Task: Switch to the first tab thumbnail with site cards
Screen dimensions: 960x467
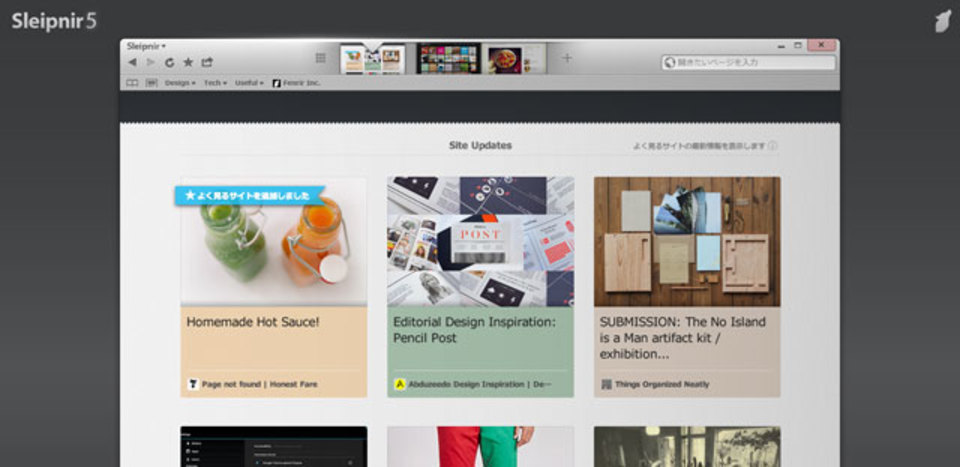Action: (x=372, y=59)
